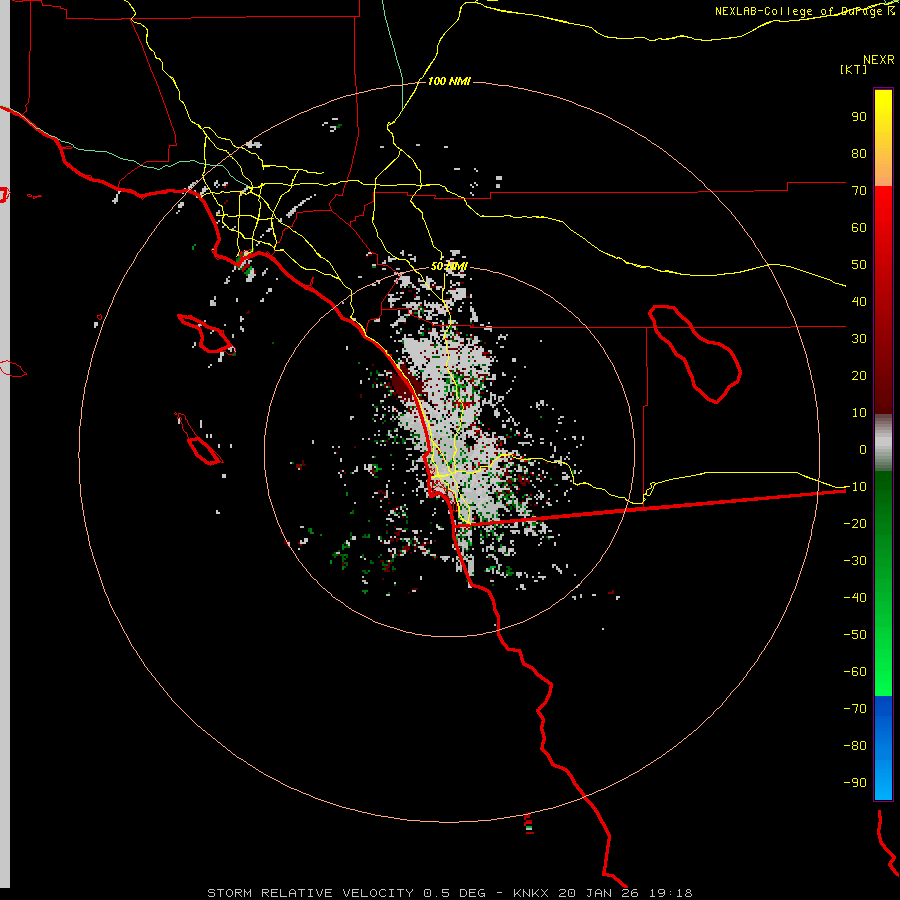Click the NEXLAB-College of DuPage credit text
This screenshot has height=900, width=900.
(804, 11)
